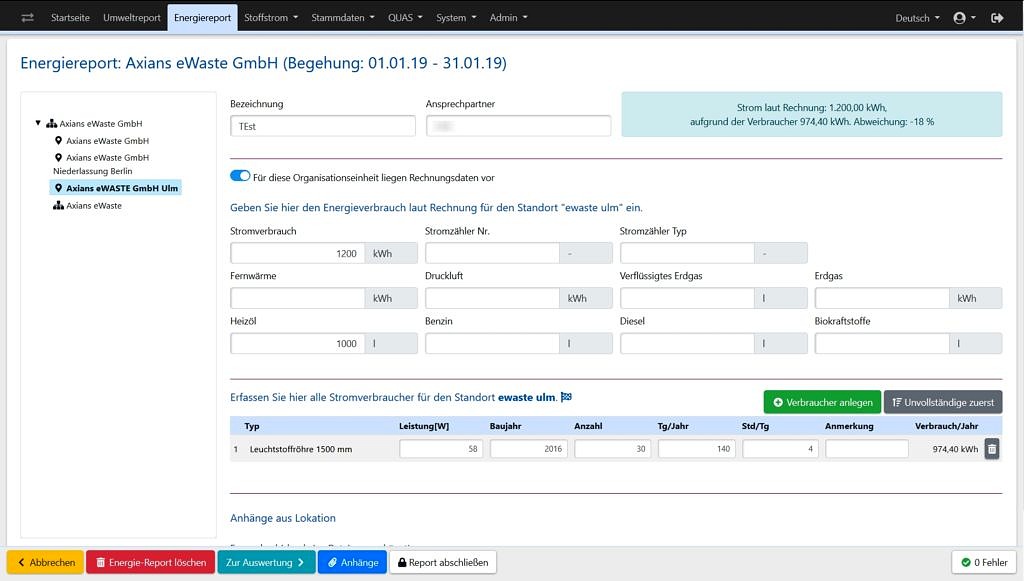
Task: Click the Verflüssigtes Erdgas input field
Action: point(687,298)
